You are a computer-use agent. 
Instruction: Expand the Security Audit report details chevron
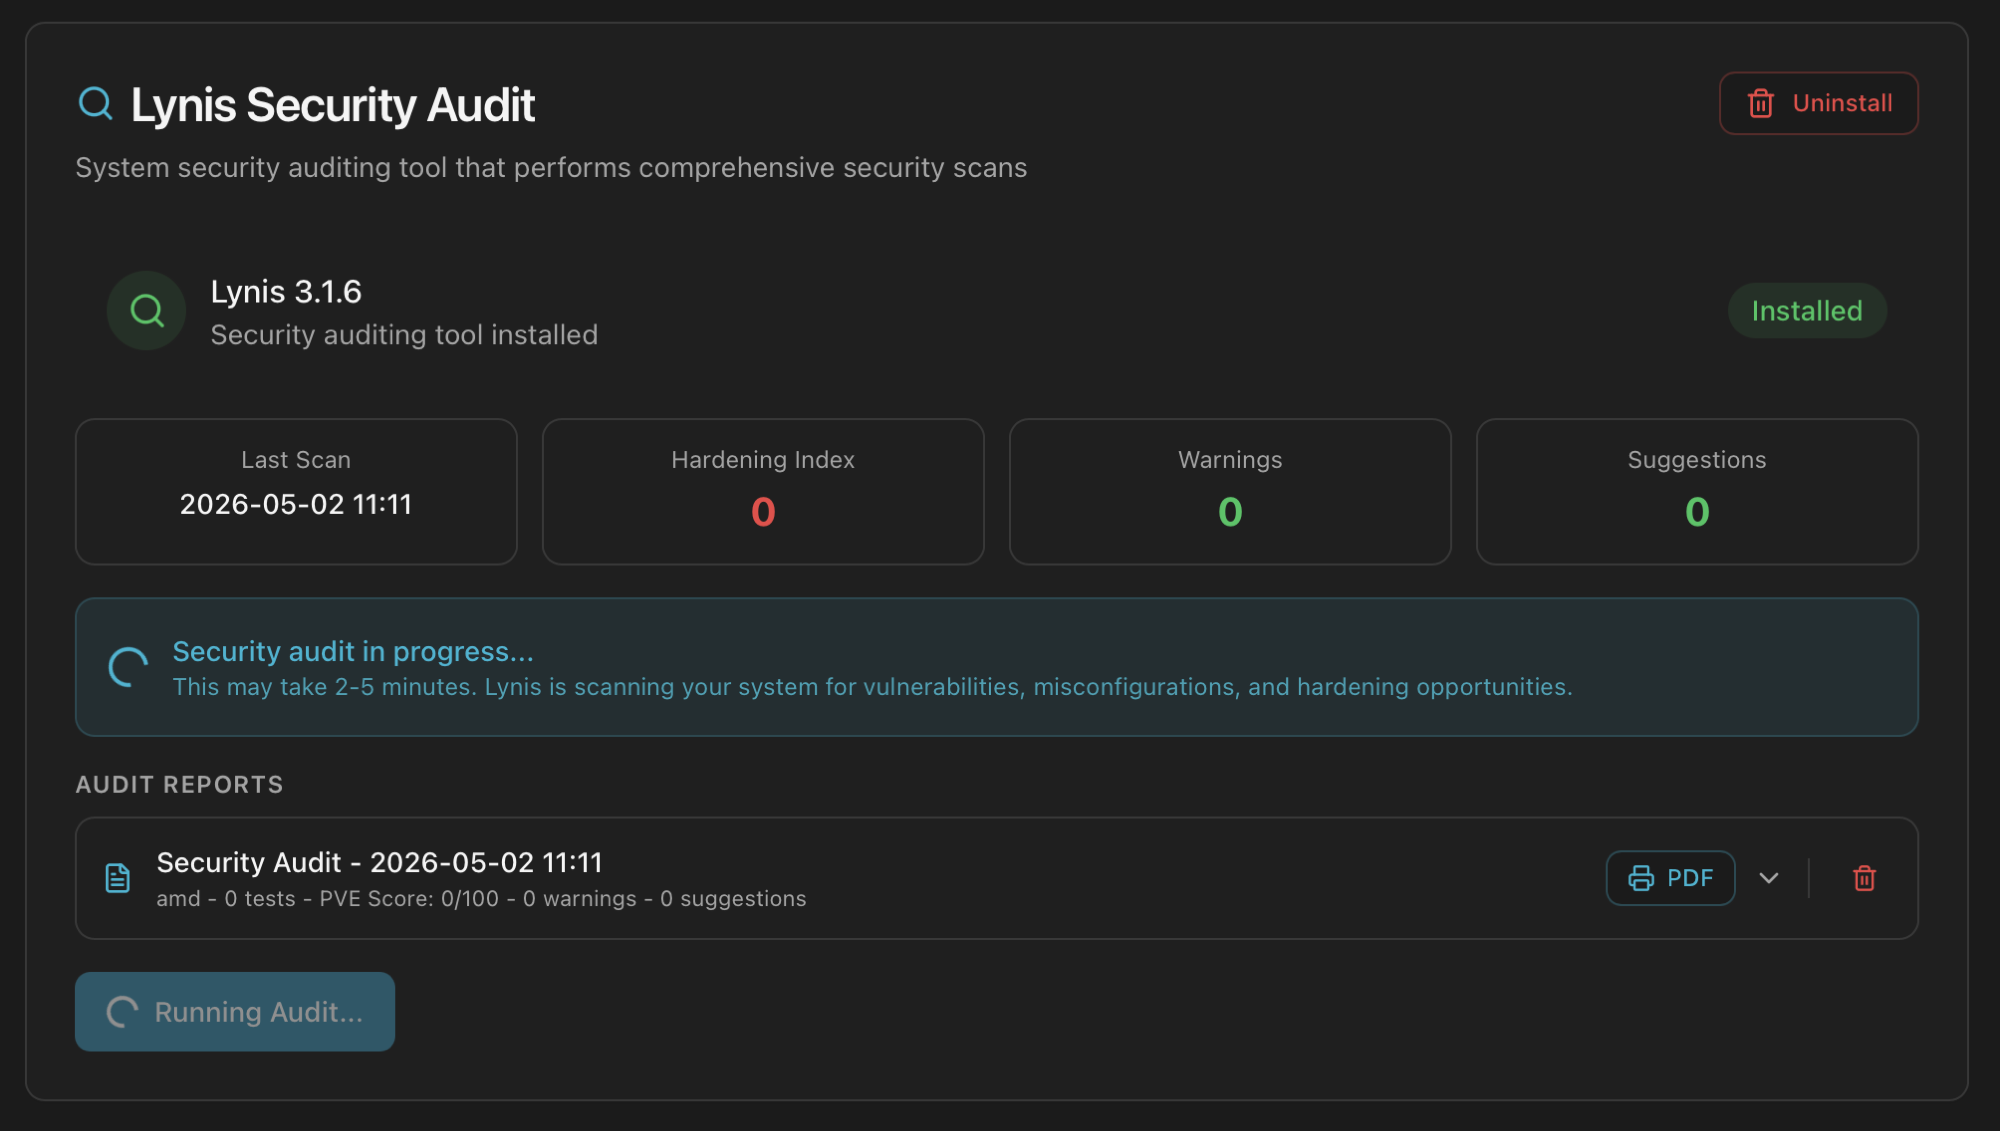1769,878
